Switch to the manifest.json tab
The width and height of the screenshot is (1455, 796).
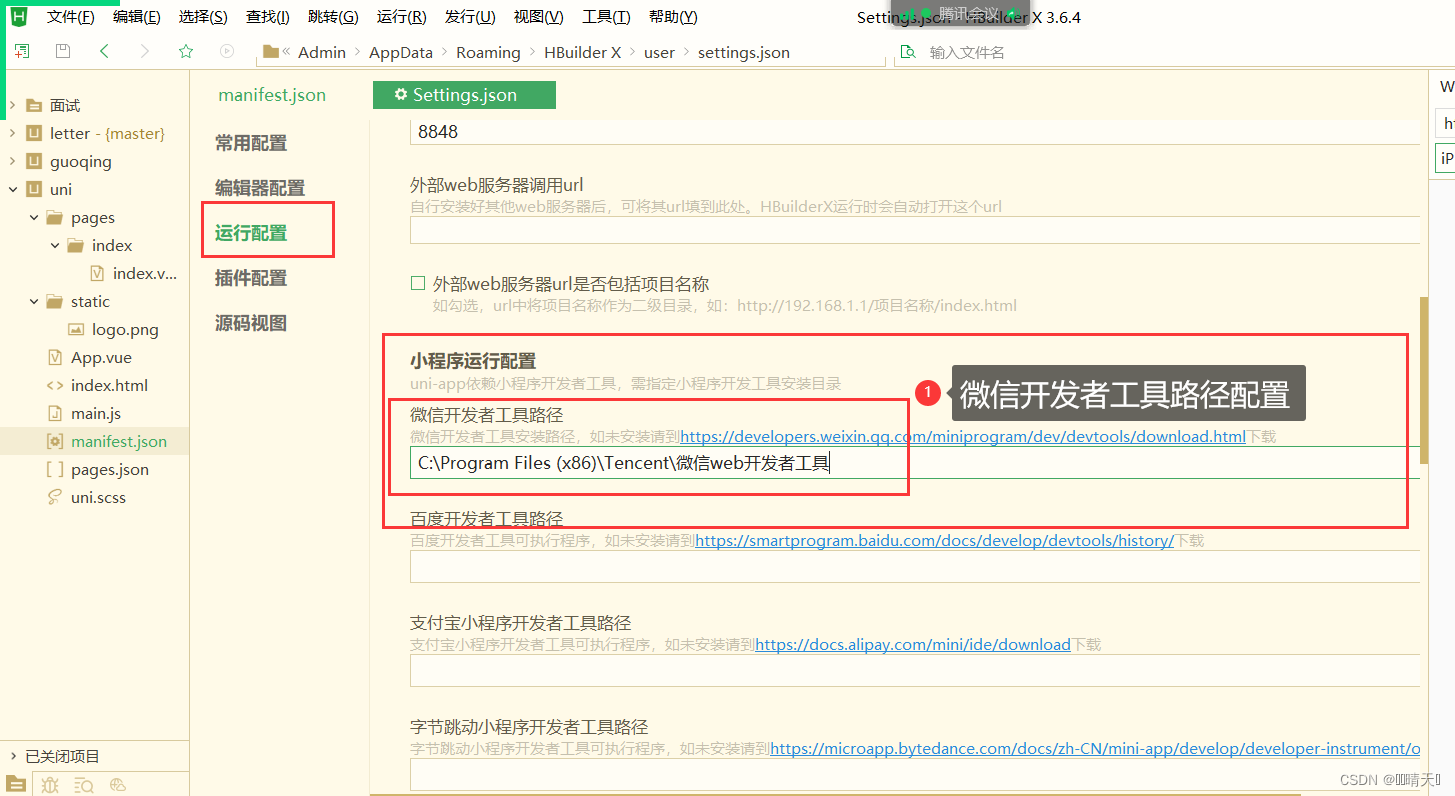tap(272, 95)
